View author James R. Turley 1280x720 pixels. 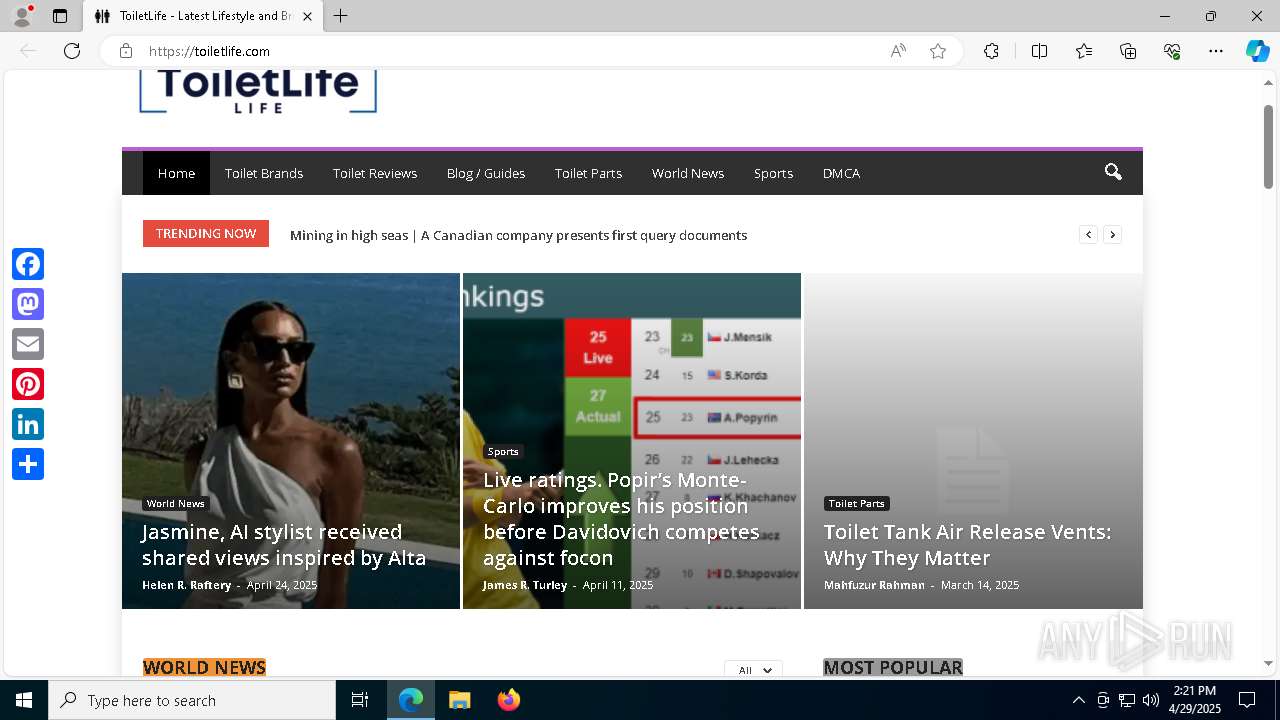tap(525, 585)
